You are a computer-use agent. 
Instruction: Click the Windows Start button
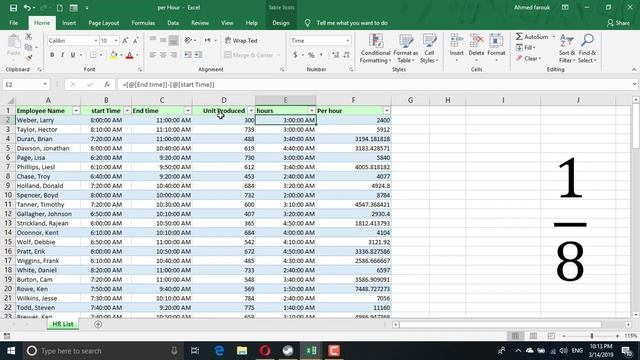(x=11, y=351)
